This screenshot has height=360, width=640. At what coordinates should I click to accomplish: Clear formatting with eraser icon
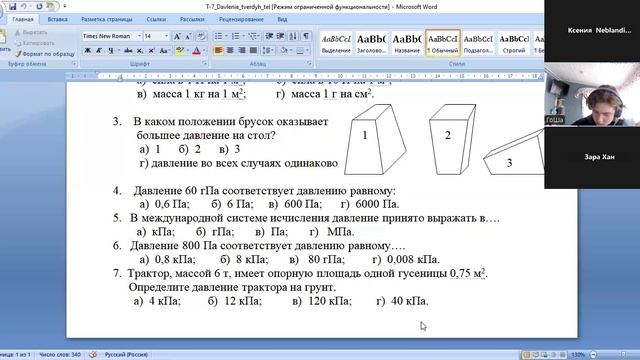pos(201,36)
